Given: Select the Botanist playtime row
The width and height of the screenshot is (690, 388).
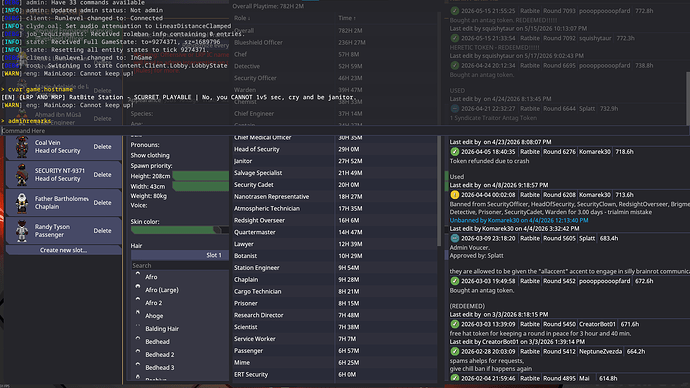Looking at the screenshot, I should pyautogui.click(x=334, y=256).
